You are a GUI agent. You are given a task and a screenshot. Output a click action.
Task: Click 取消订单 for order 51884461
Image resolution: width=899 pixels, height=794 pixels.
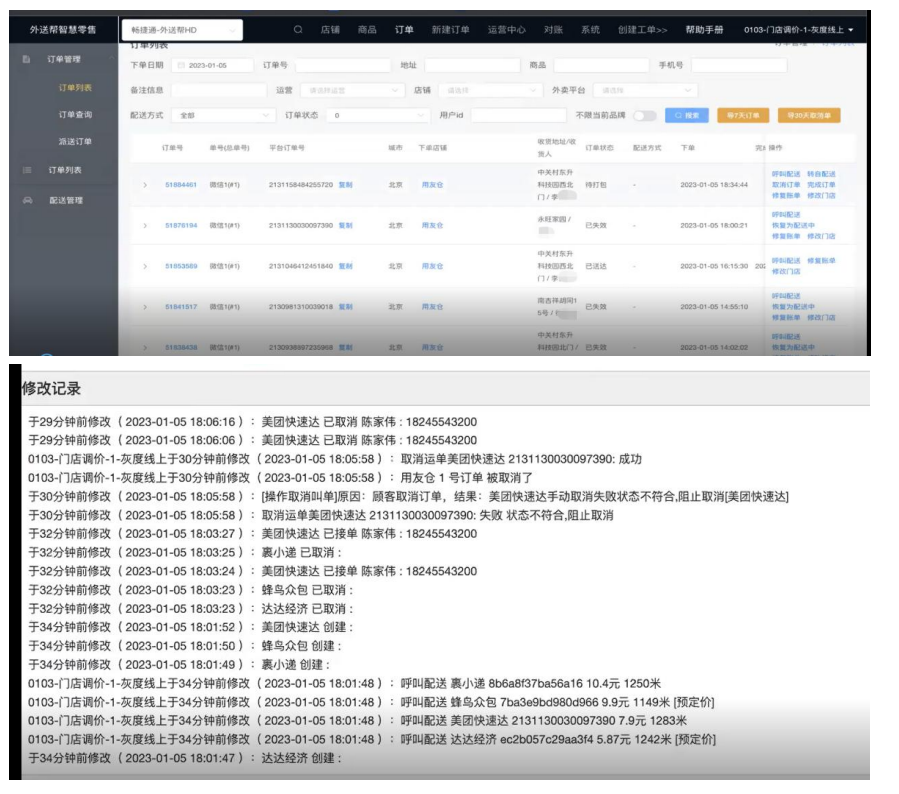(x=785, y=185)
